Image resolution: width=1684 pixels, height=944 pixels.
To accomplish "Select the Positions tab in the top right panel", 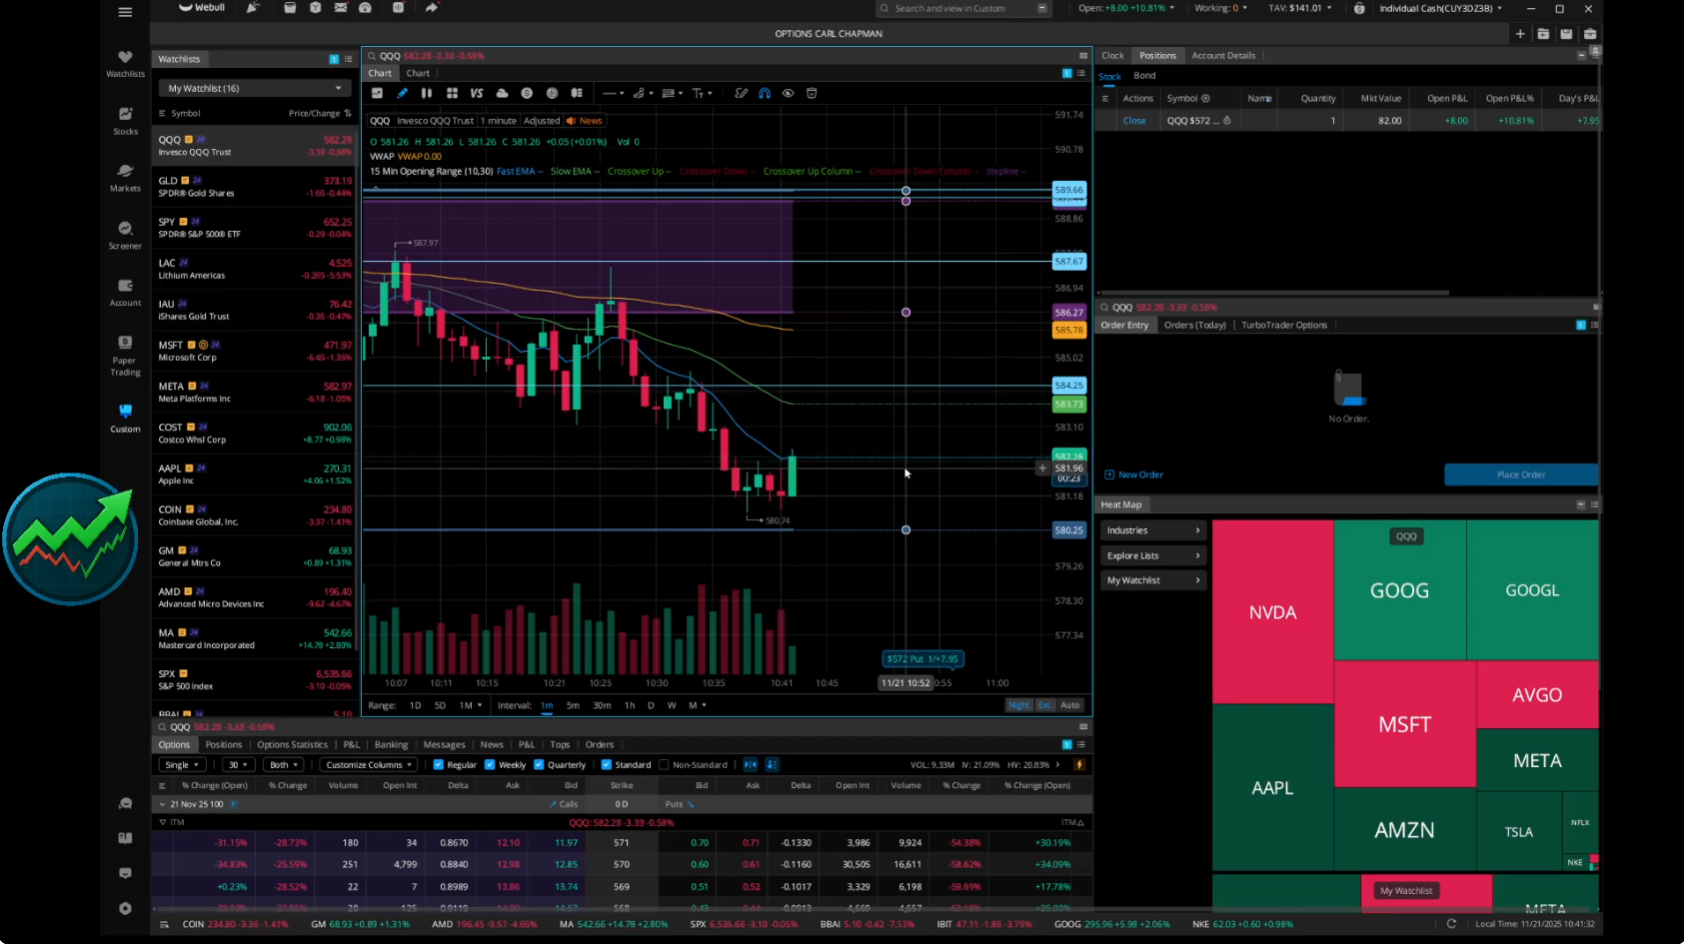I will pos(1158,55).
